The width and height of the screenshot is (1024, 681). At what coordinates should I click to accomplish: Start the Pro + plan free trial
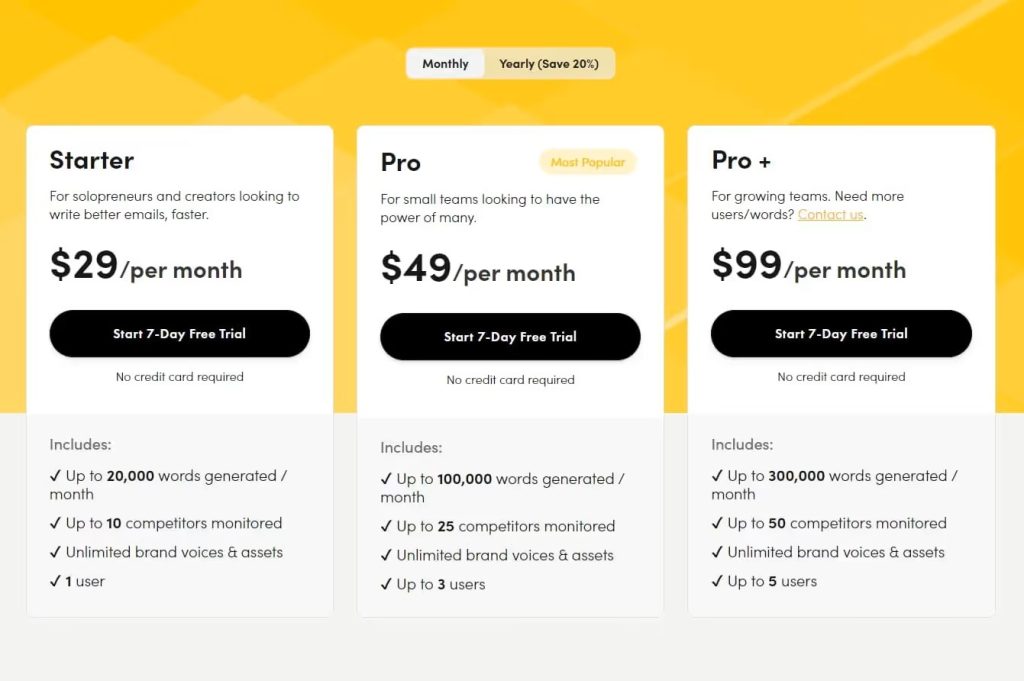pyautogui.click(x=841, y=334)
